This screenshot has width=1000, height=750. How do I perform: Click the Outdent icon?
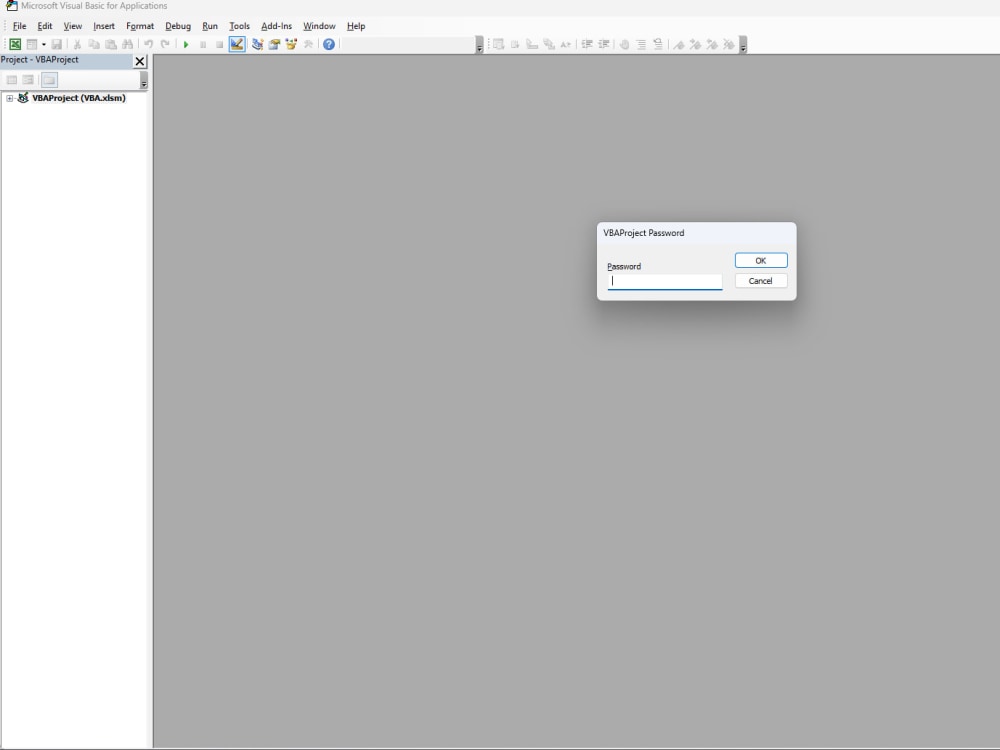click(603, 44)
